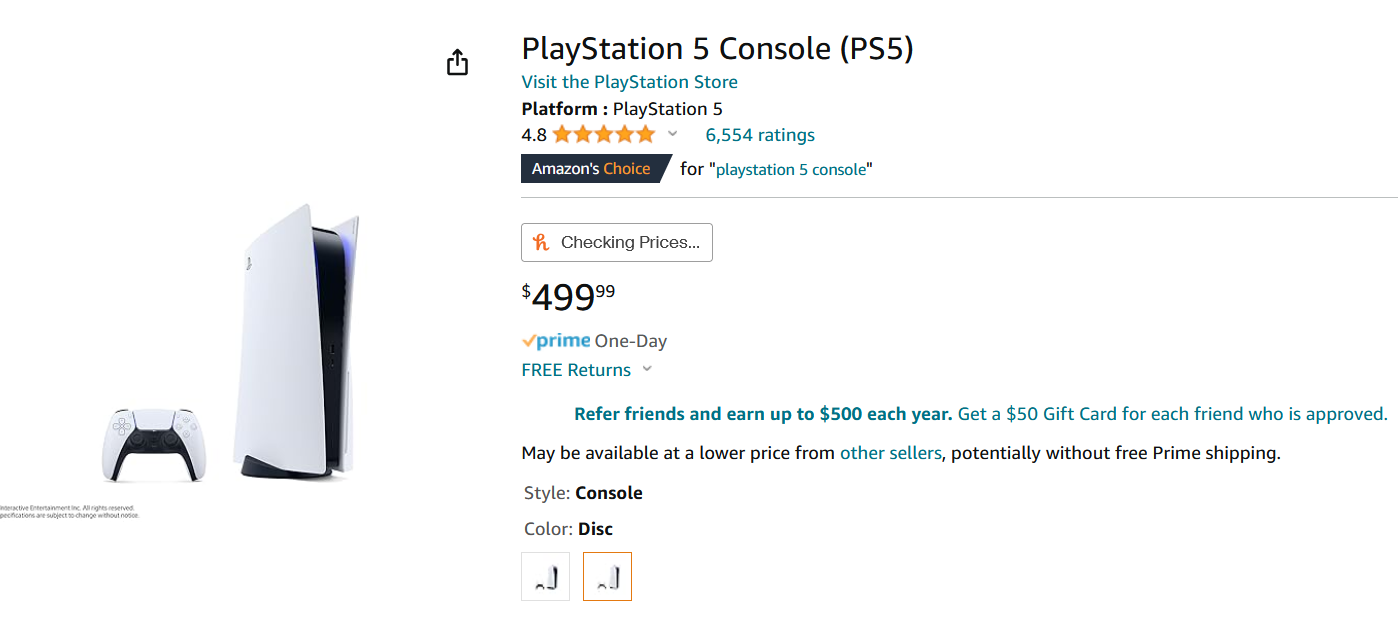Open the 6,554 ratings link
The height and width of the screenshot is (629, 1398).
[760, 135]
